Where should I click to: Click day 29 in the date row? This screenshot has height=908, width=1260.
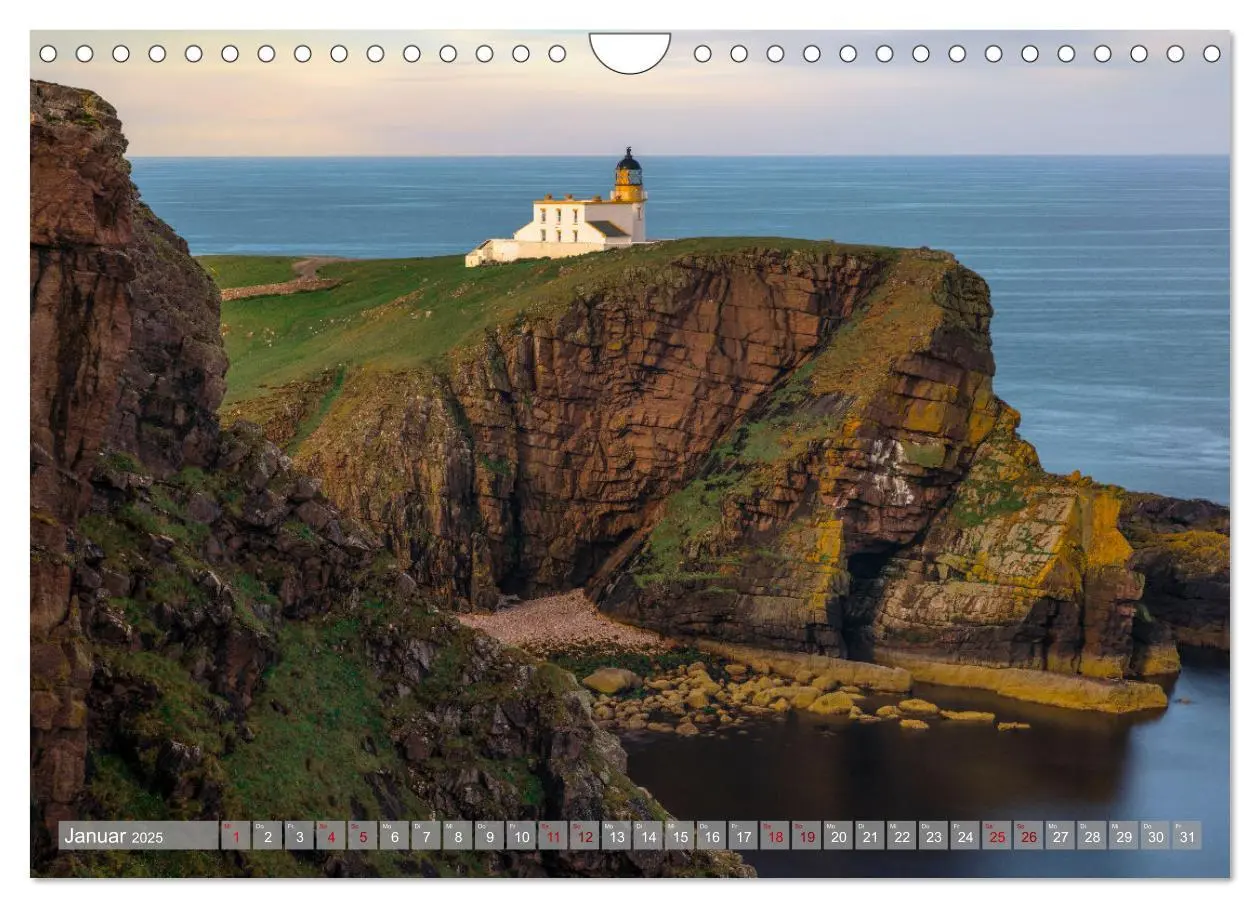point(1122,836)
